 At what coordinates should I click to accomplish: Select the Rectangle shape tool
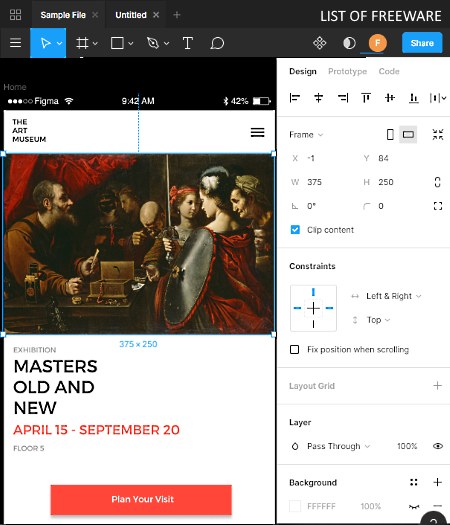117,43
